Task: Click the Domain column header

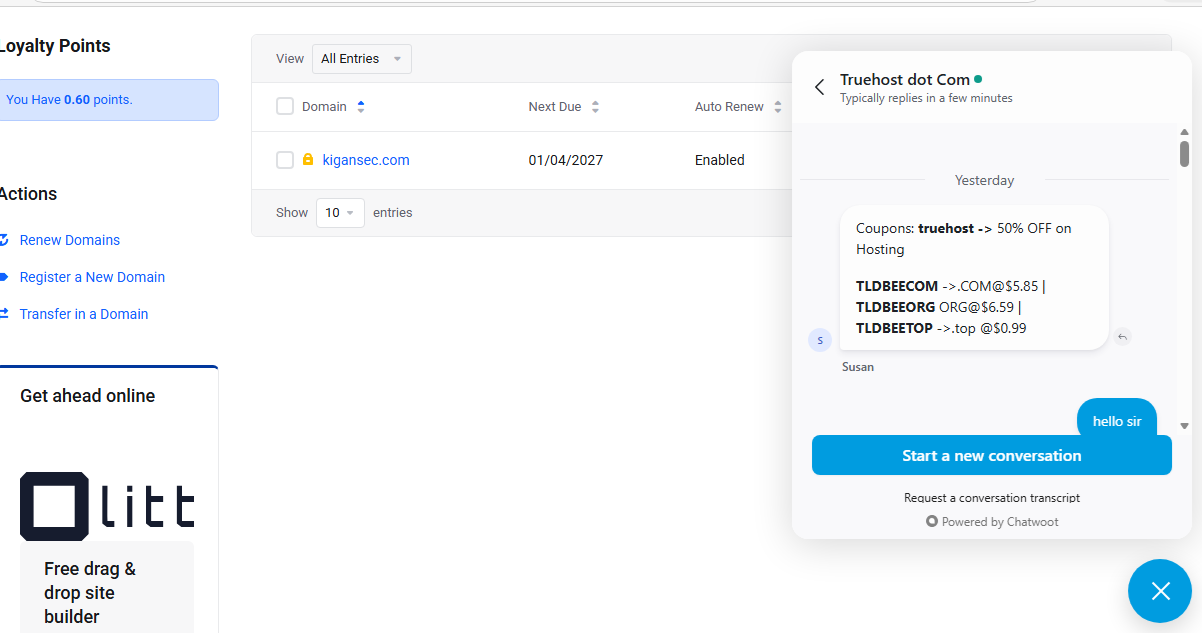Action: pyautogui.click(x=324, y=107)
